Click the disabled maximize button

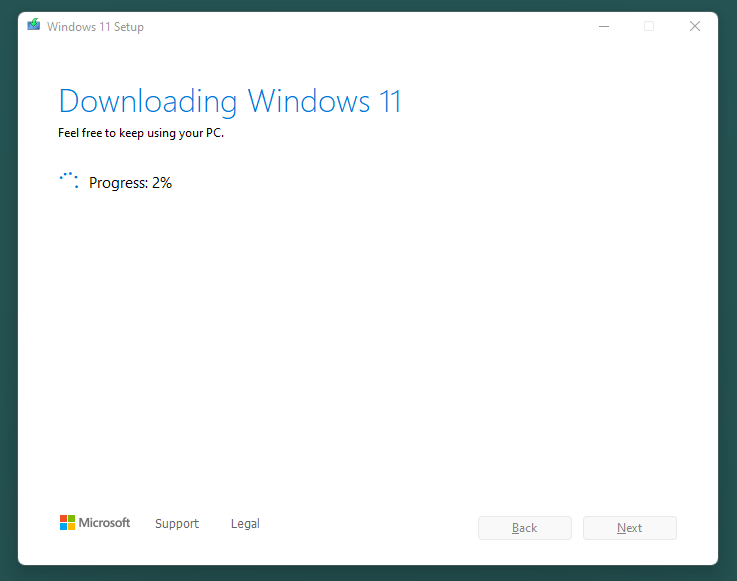(x=649, y=26)
